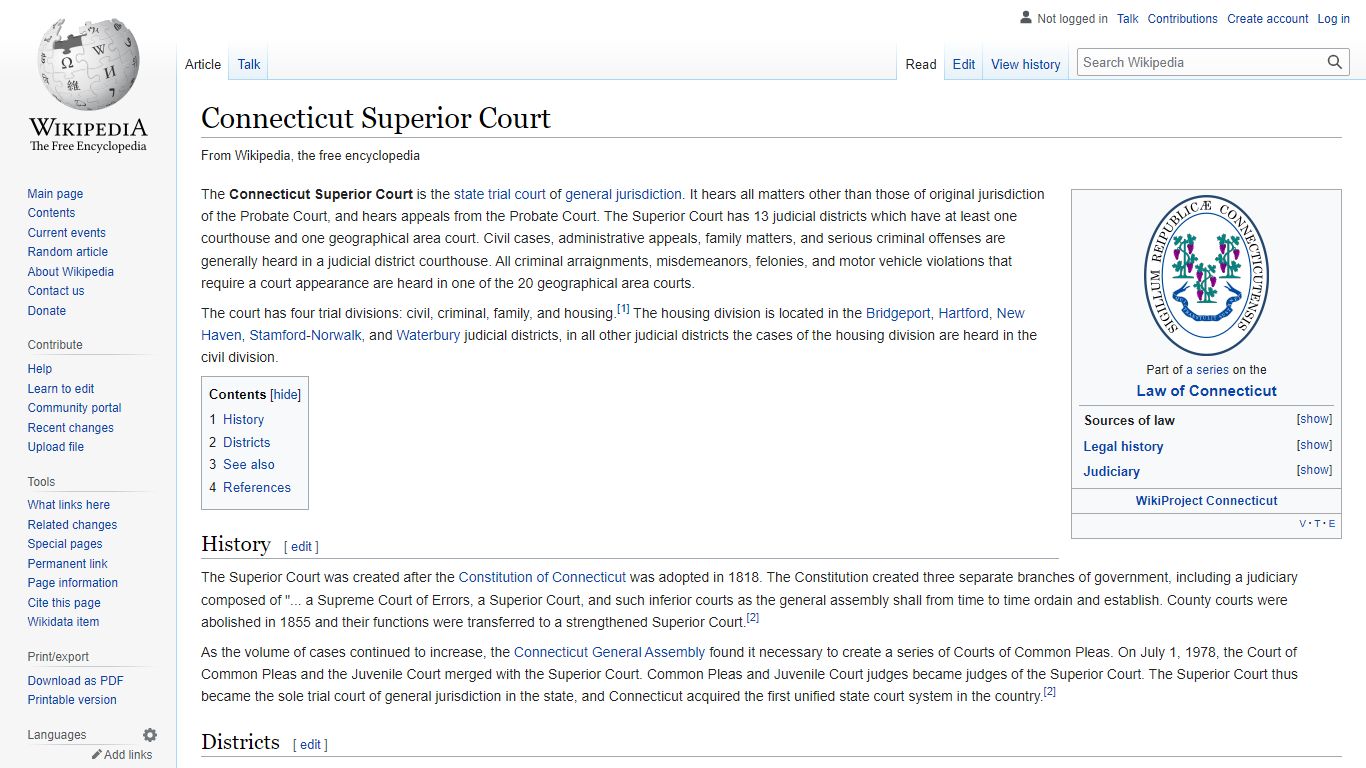Open Printable version
This screenshot has height=768, width=1366.
point(72,700)
